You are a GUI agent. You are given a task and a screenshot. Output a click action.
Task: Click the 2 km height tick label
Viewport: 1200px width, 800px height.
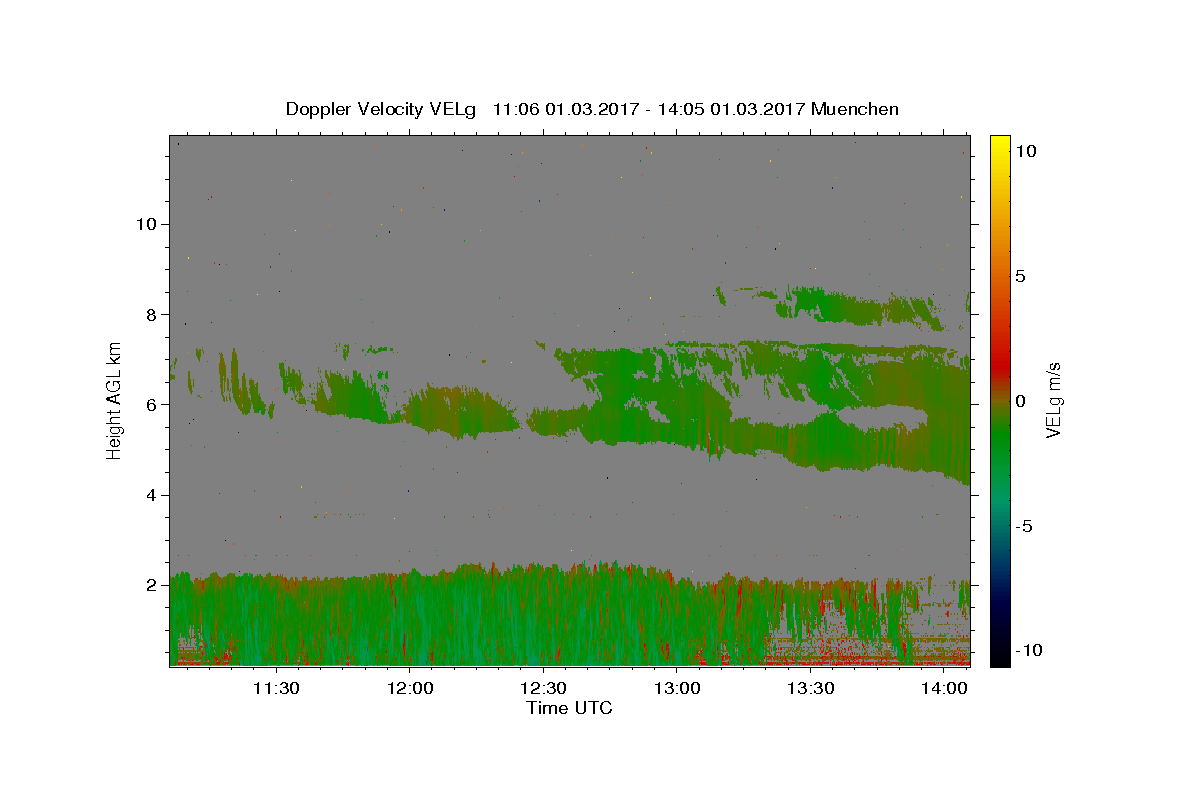pos(150,585)
